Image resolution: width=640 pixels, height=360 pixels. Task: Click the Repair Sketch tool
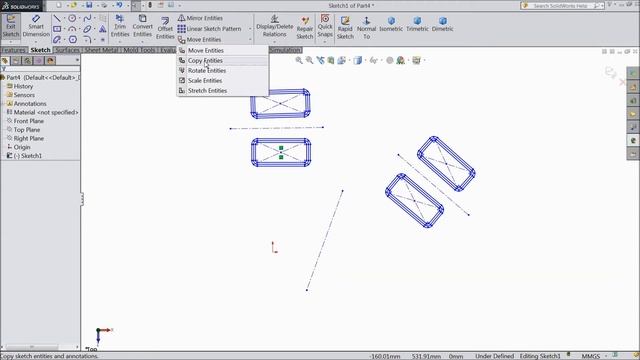304,28
